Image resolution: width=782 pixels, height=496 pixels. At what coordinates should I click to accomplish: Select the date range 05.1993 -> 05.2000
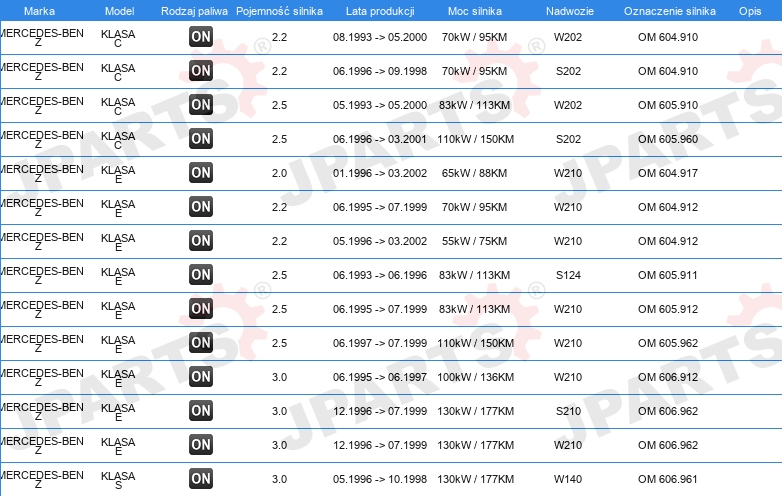click(380, 105)
